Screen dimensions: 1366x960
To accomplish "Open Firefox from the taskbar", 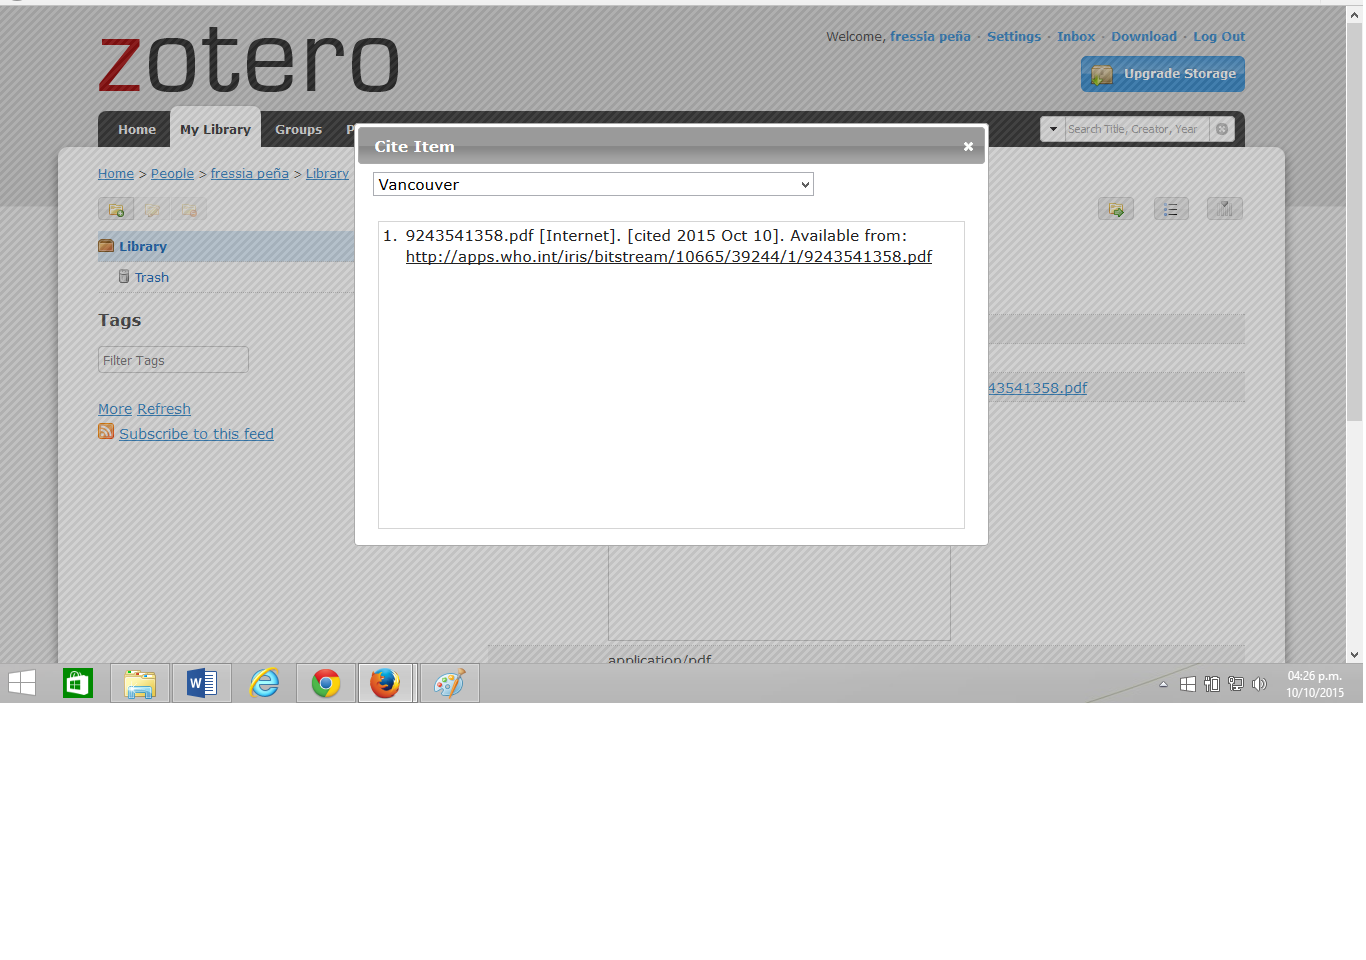I will pos(387,683).
